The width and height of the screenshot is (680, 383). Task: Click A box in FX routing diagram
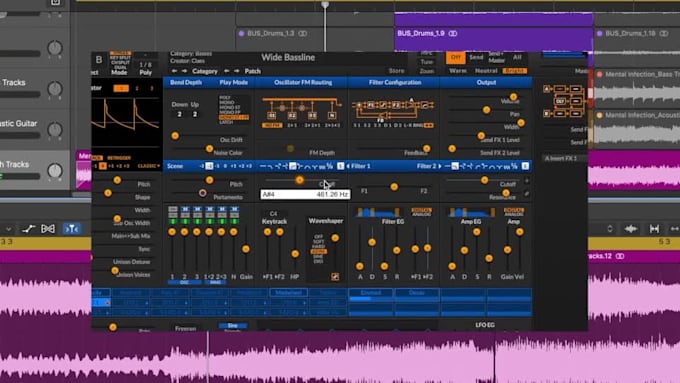click(x=546, y=89)
